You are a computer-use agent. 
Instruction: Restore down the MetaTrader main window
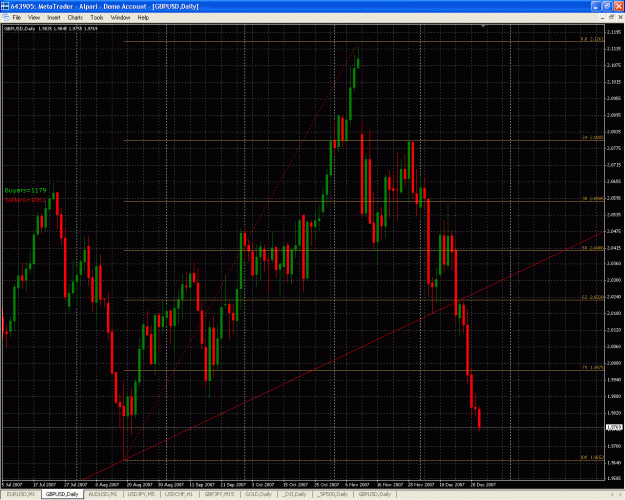click(607, 6)
